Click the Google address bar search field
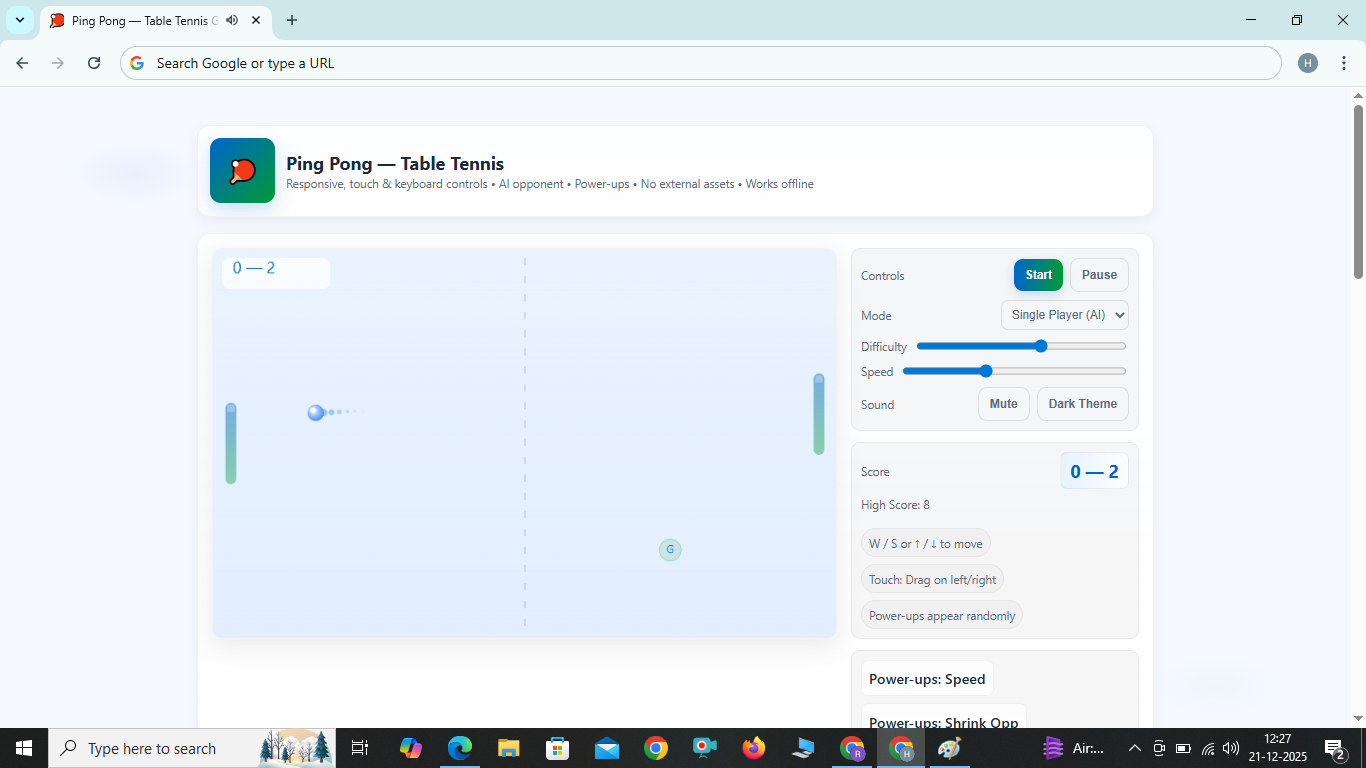 click(x=700, y=63)
